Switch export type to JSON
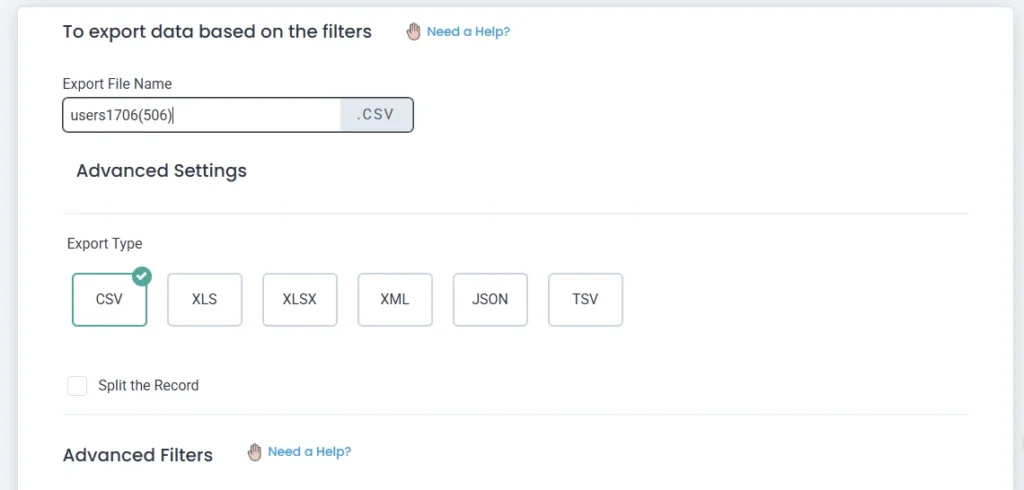 click(x=490, y=299)
